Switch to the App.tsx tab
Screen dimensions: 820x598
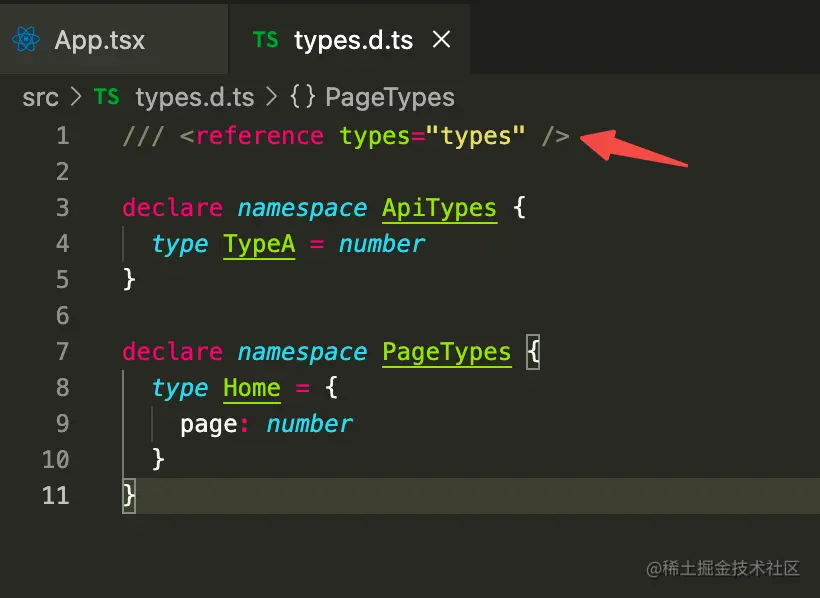[x=99, y=40]
